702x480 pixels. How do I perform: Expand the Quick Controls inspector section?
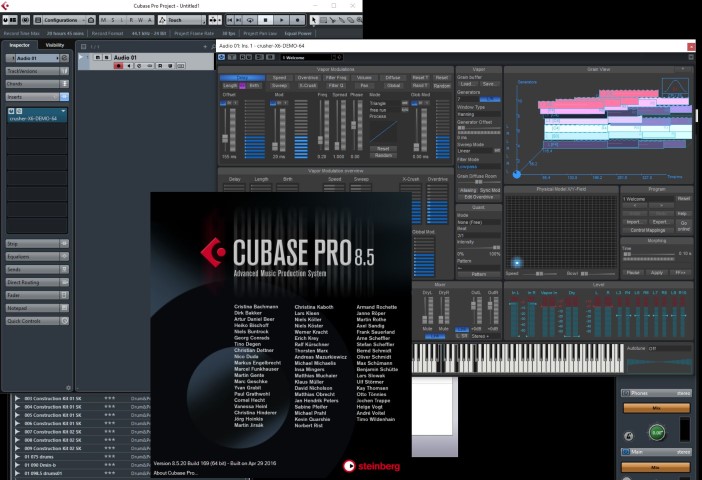click(37, 321)
